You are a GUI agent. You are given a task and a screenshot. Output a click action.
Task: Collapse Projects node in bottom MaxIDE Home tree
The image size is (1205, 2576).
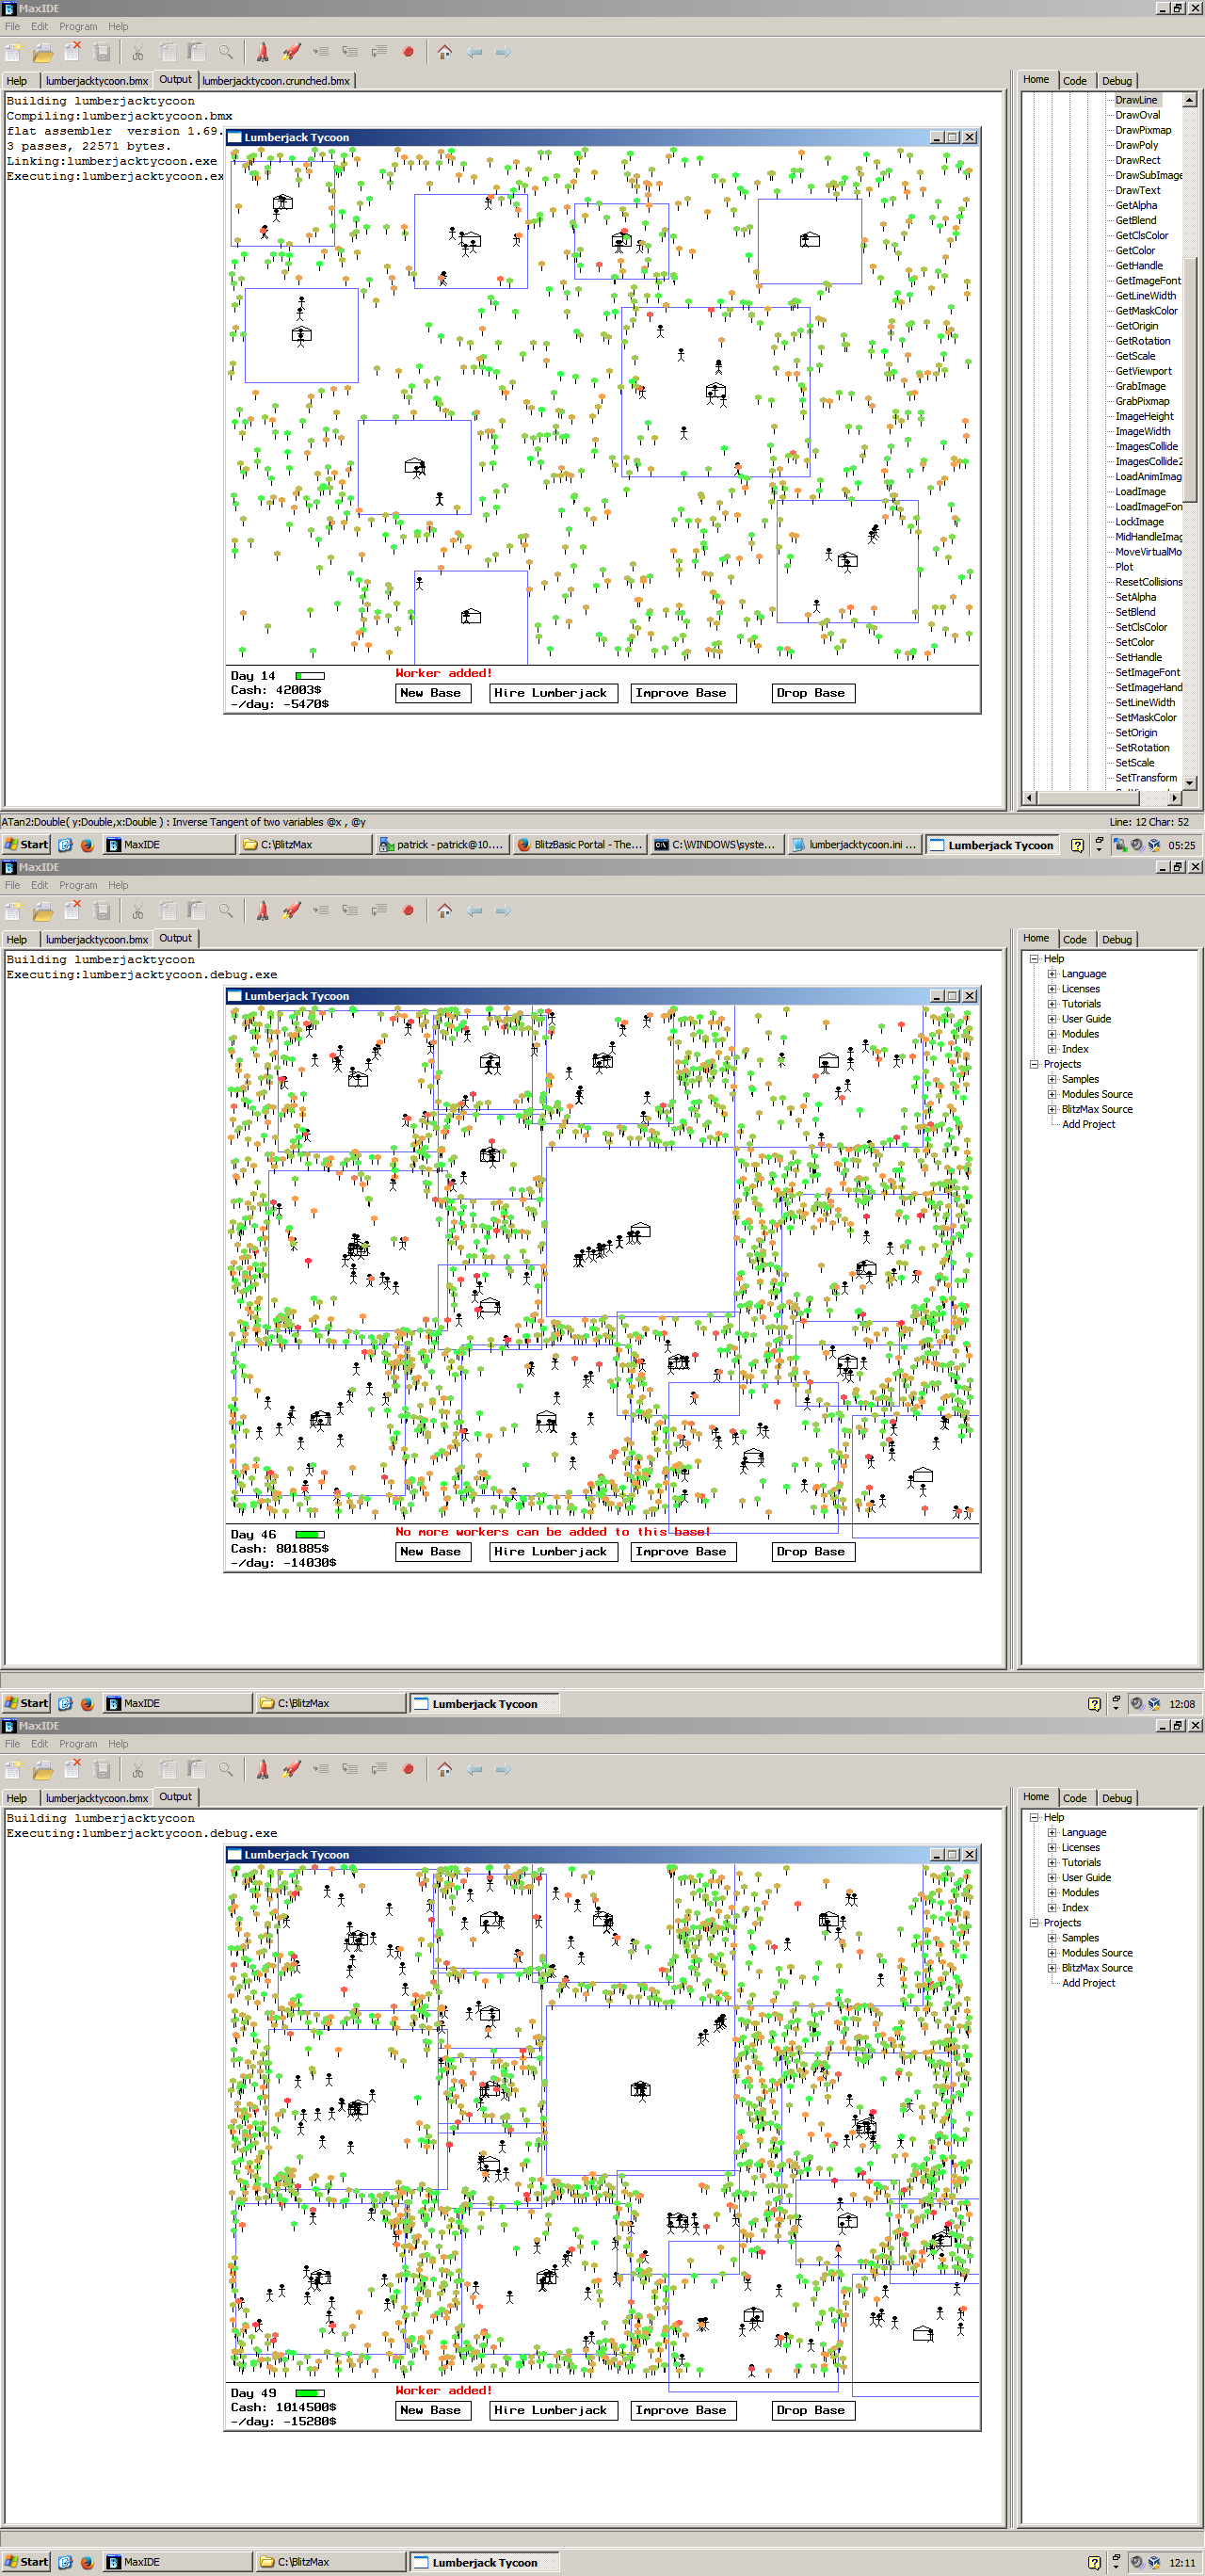(1035, 1923)
